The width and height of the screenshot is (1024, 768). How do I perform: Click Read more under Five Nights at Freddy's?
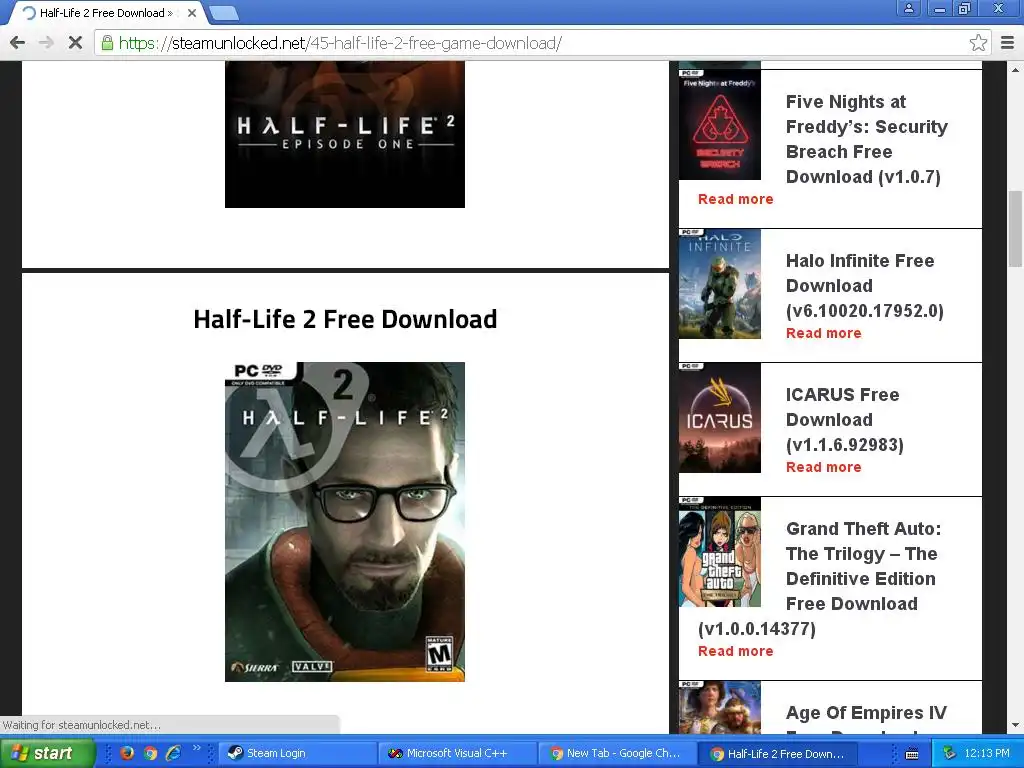(x=735, y=199)
